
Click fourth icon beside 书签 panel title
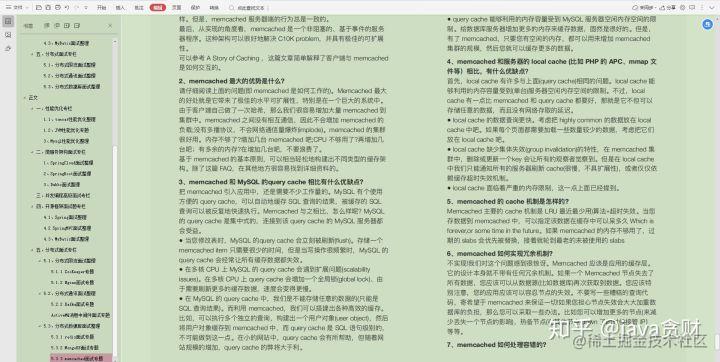[77, 26]
